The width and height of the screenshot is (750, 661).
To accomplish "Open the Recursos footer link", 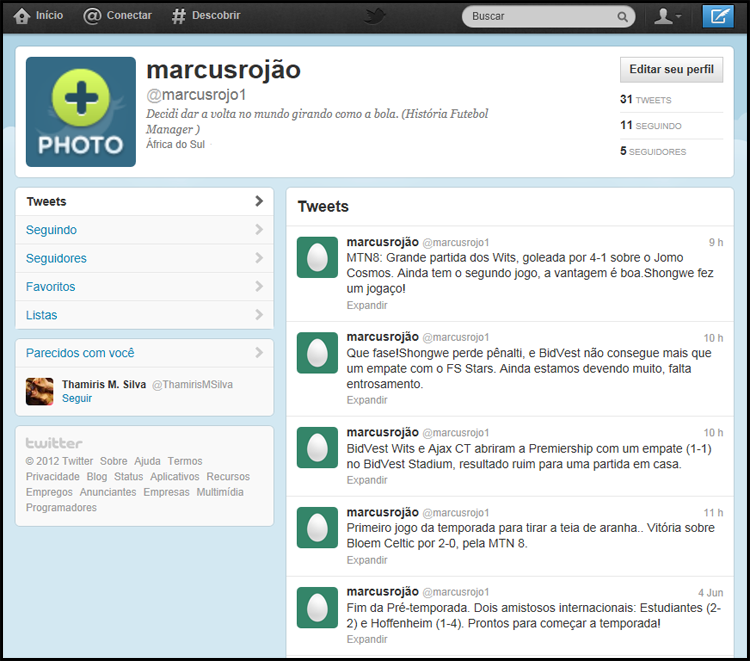I will tap(228, 476).
